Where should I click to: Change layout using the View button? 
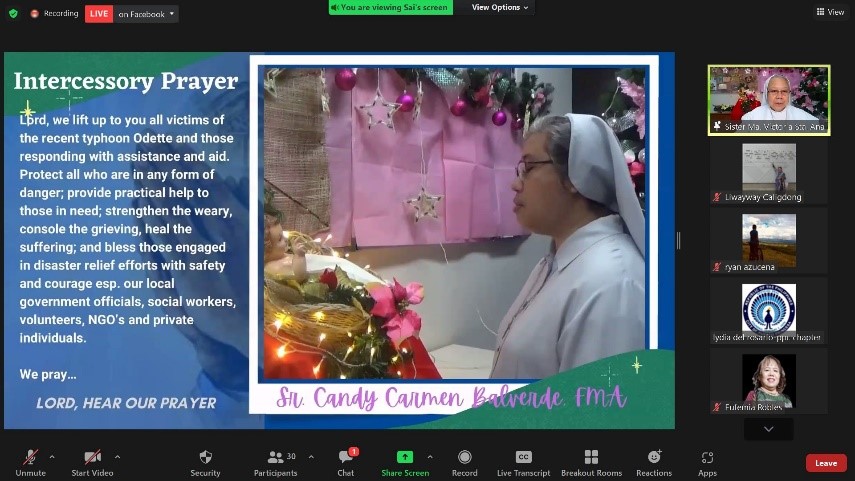click(x=830, y=12)
